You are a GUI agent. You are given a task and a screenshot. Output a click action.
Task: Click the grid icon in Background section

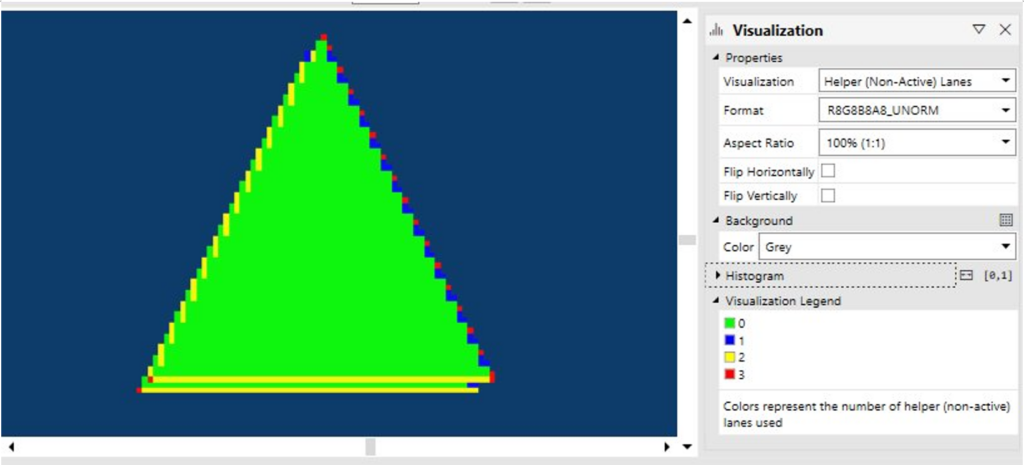[1006, 220]
